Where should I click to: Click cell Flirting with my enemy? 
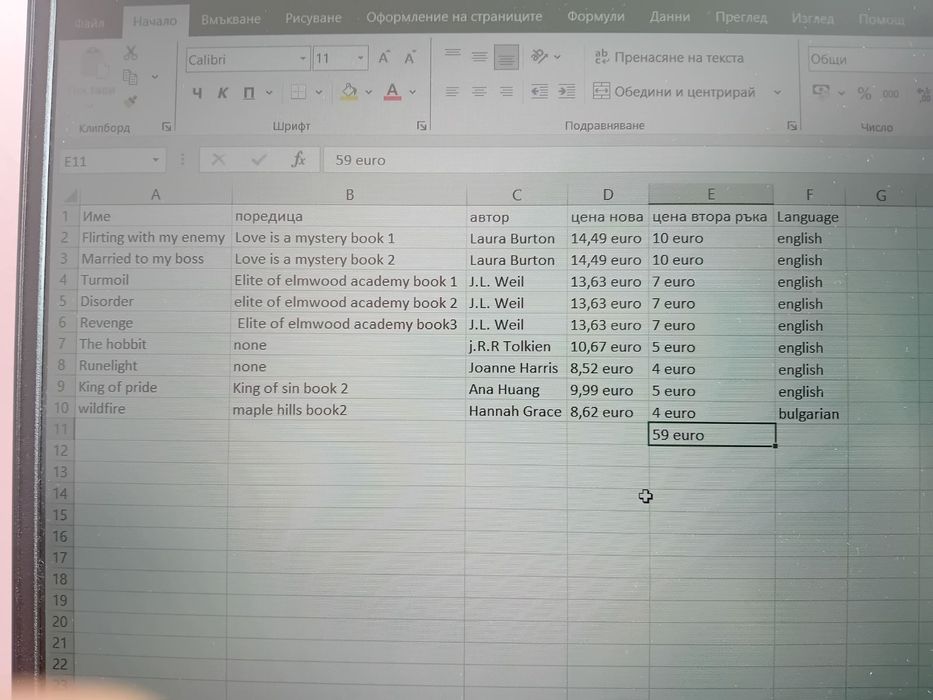[x=153, y=238]
